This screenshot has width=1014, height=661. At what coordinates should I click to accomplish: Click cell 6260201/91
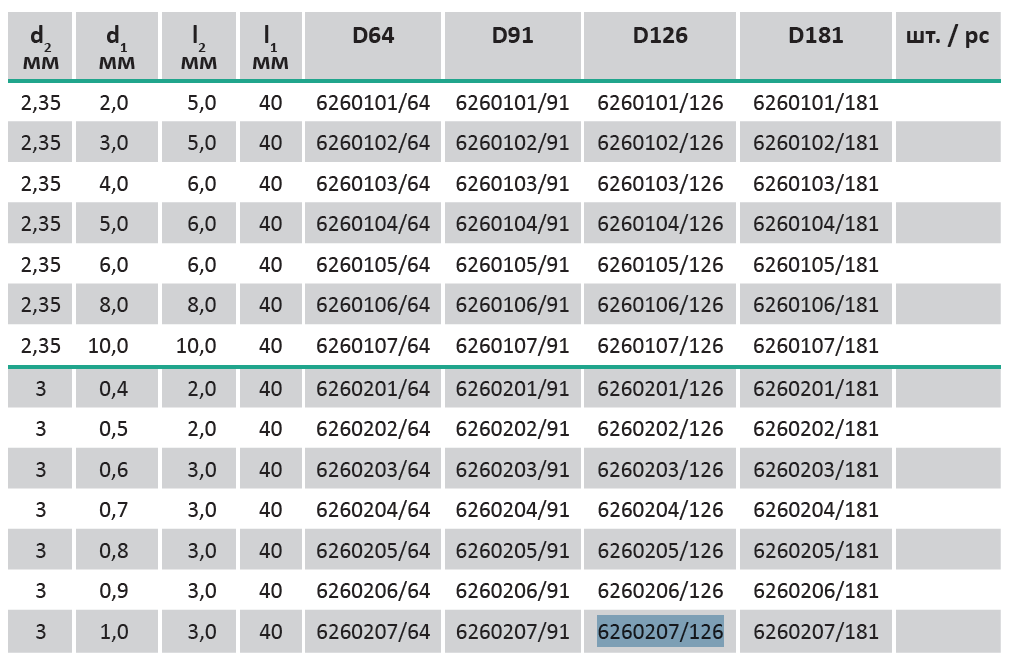pos(512,388)
